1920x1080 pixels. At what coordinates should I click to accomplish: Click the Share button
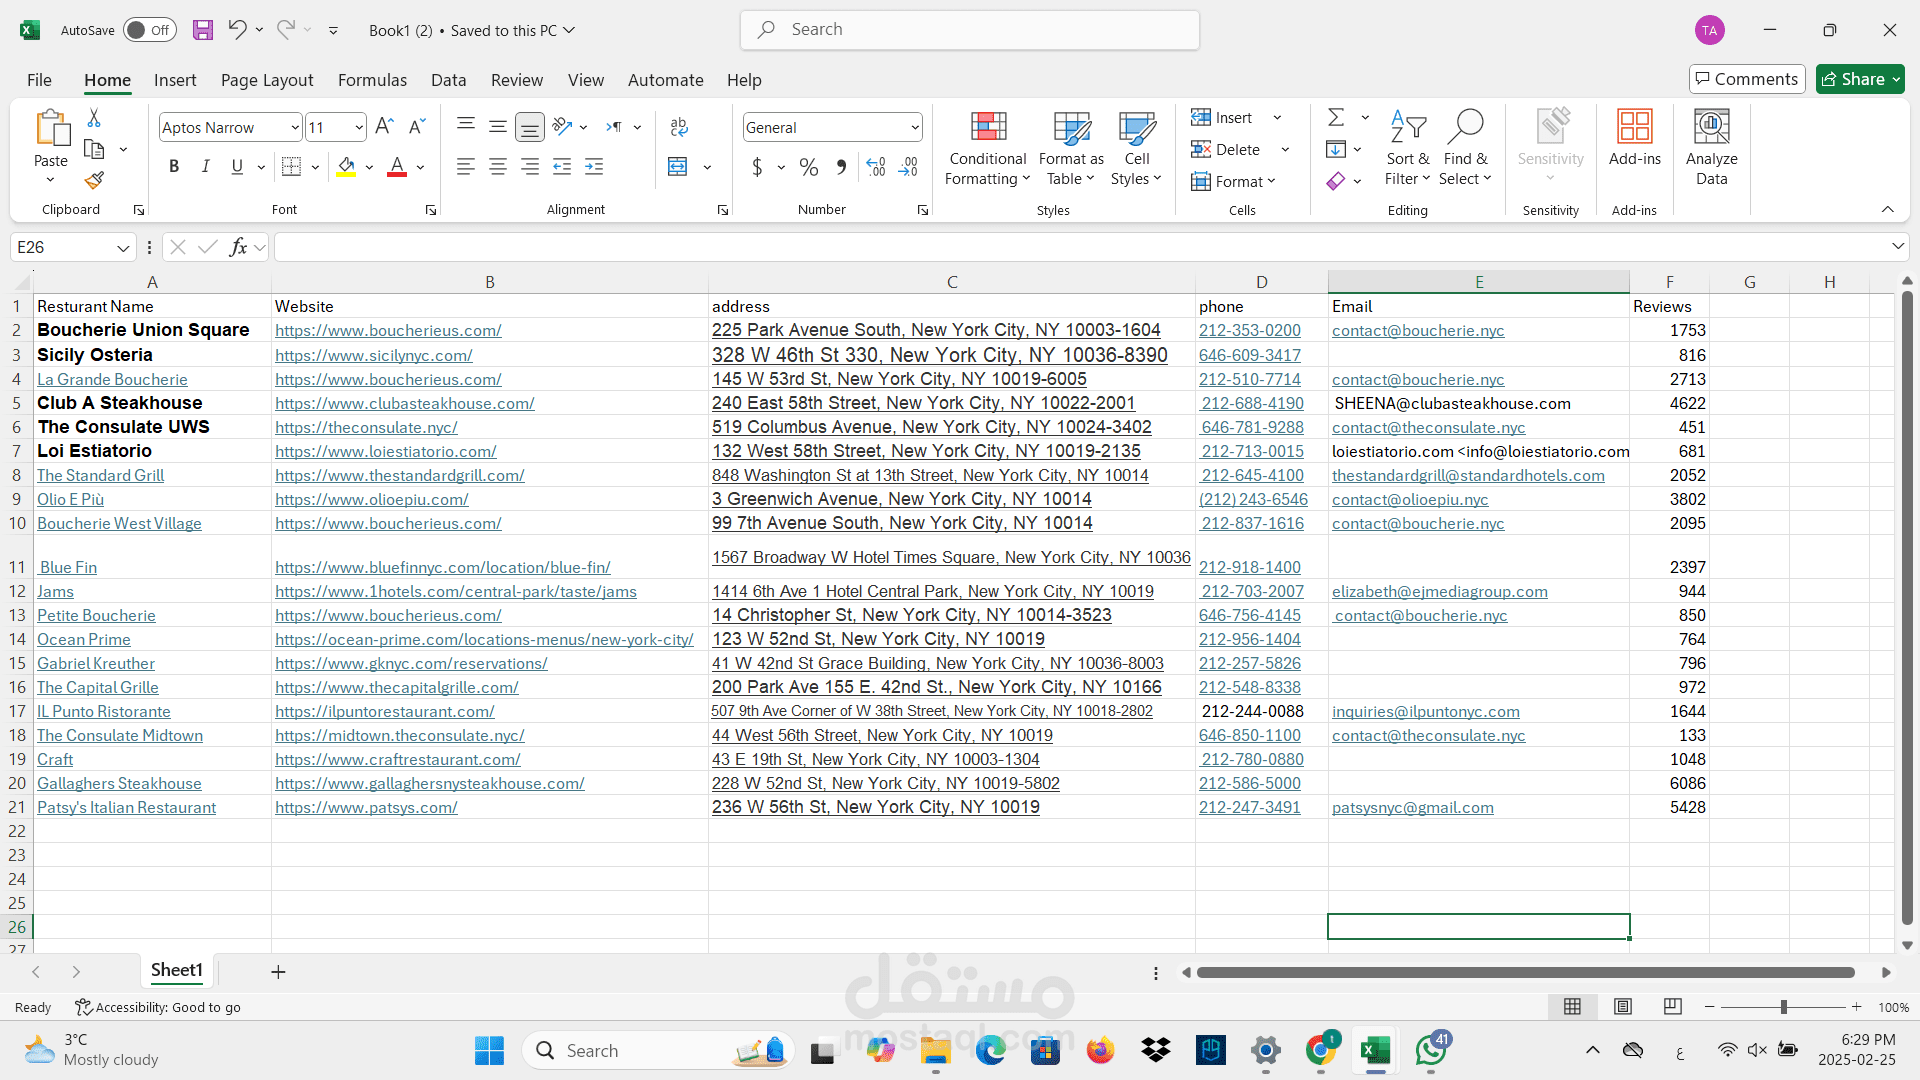click(x=1860, y=79)
